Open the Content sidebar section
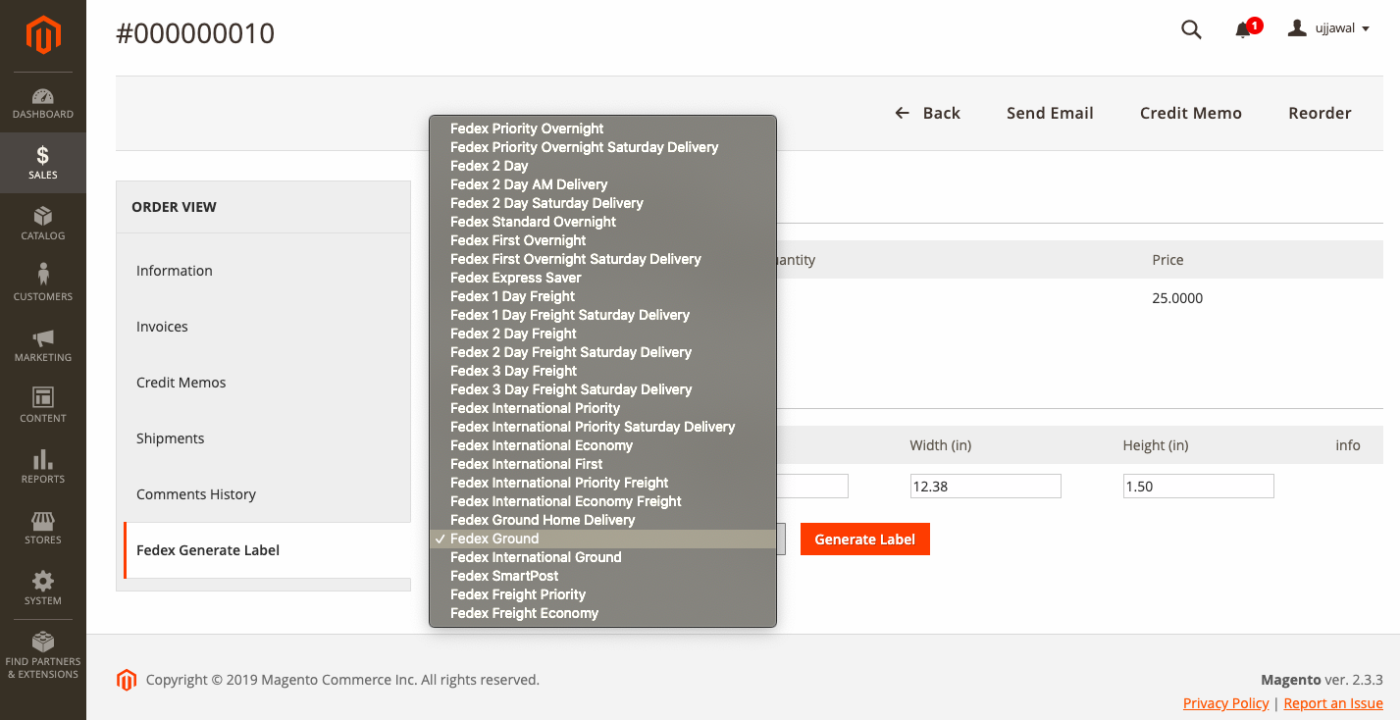Image resolution: width=1400 pixels, height=720 pixels. [43, 407]
